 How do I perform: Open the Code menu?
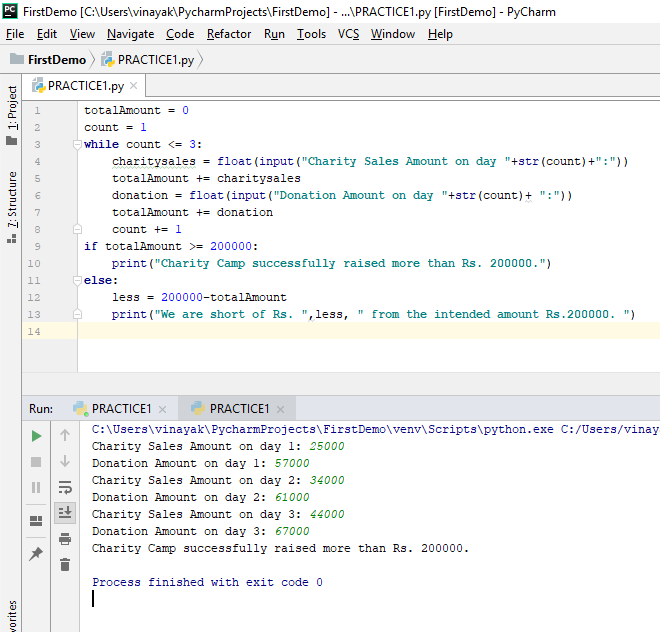[x=180, y=34]
